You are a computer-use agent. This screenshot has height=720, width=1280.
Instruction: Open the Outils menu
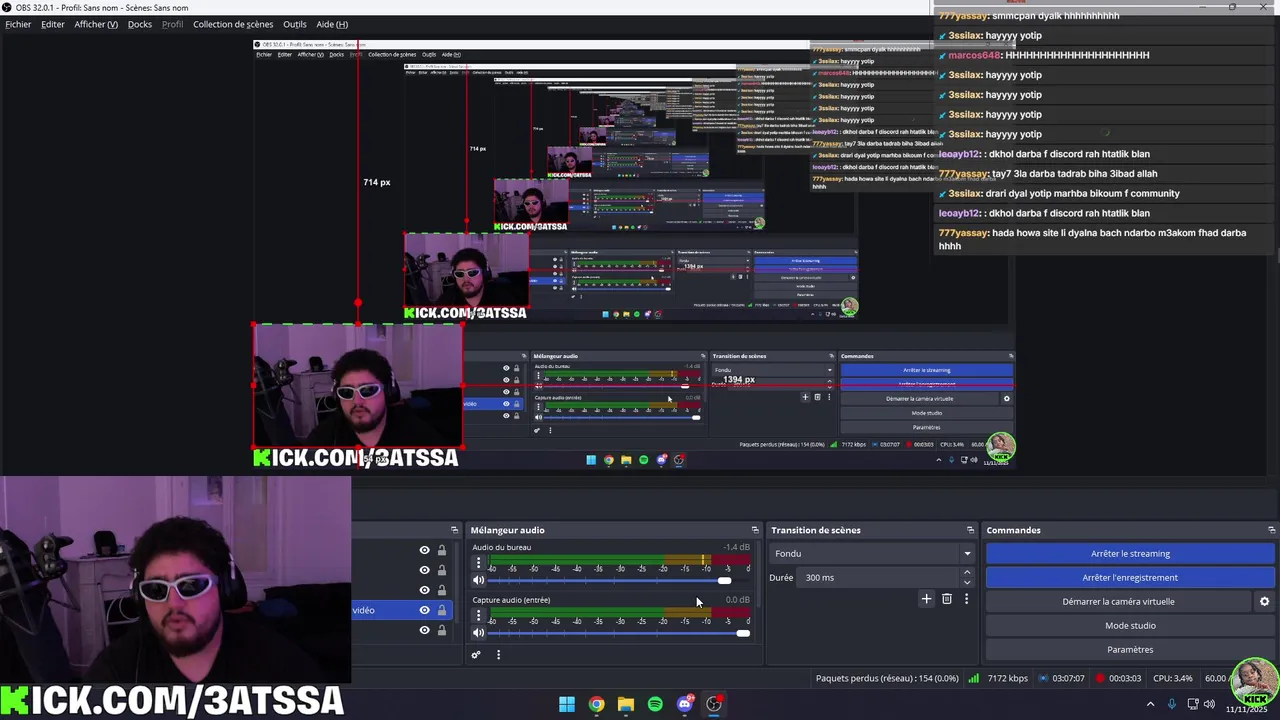pos(295,24)
